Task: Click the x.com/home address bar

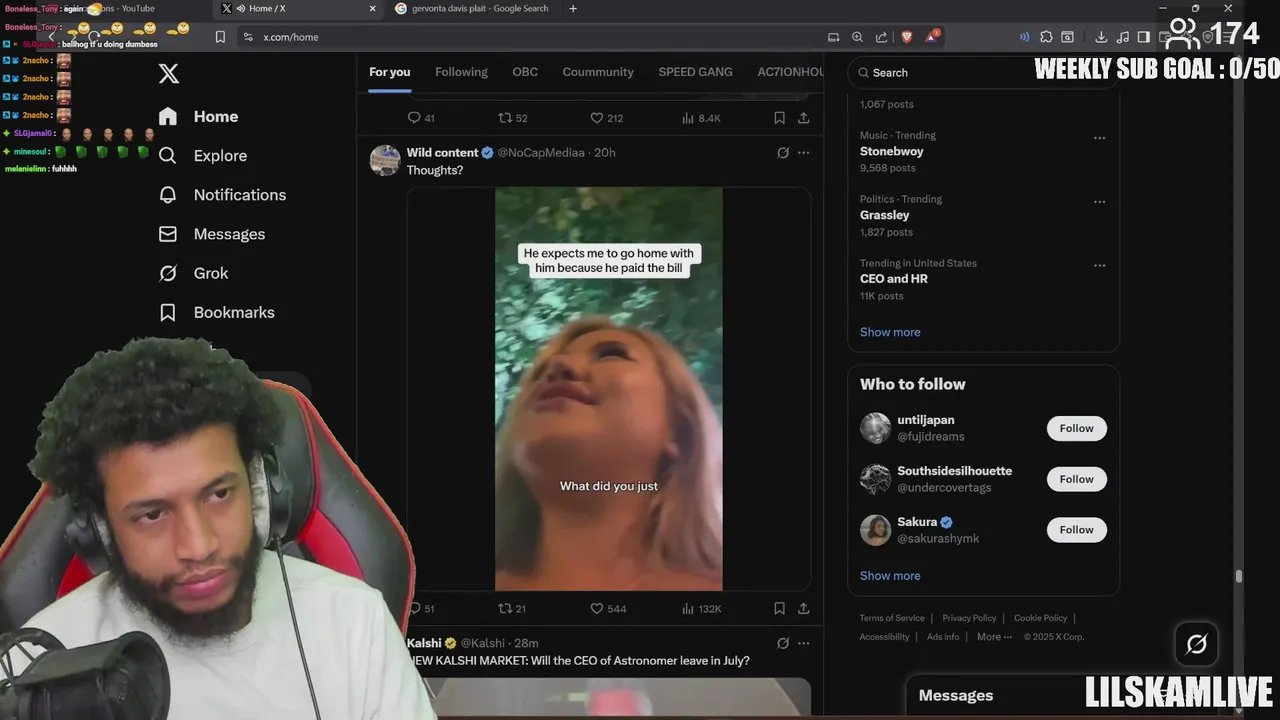Action: 290,37
